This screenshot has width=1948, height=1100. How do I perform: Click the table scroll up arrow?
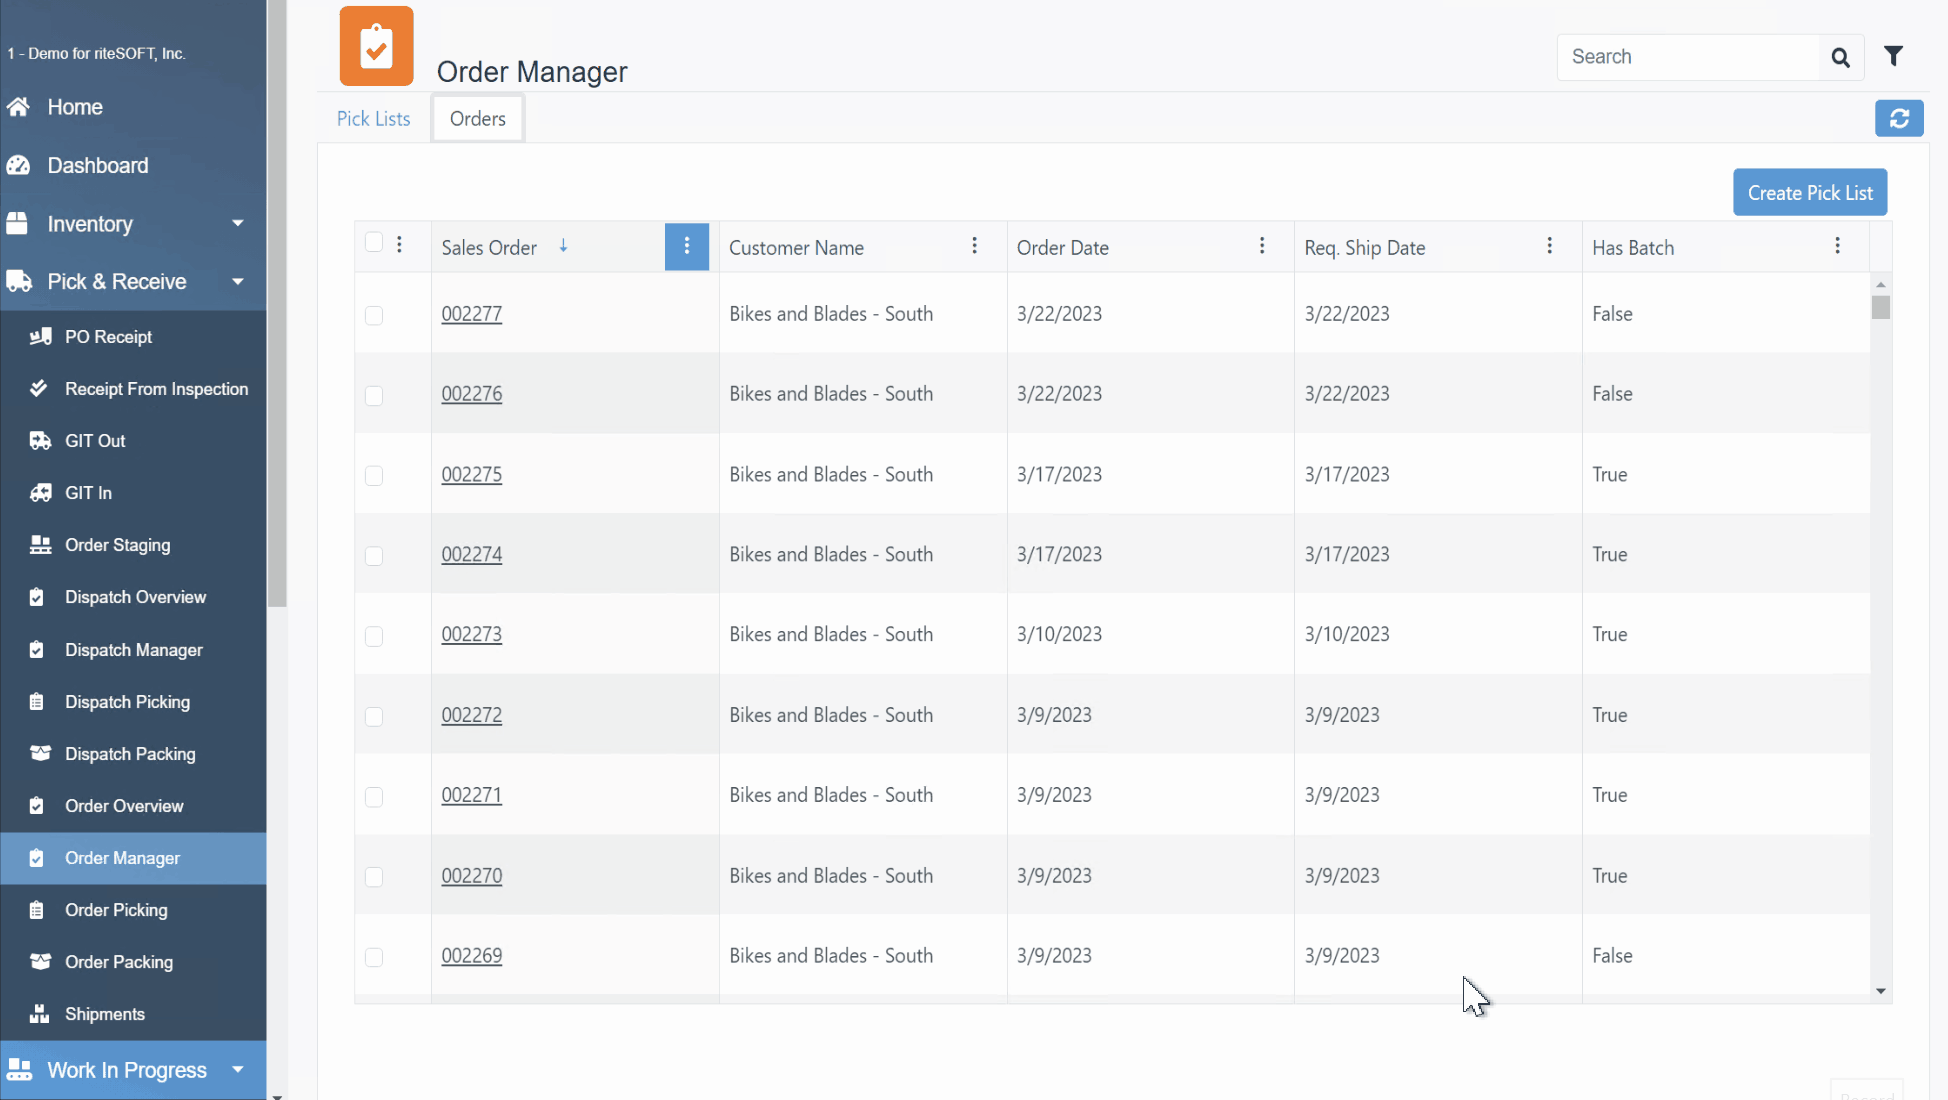(1881, 285)
